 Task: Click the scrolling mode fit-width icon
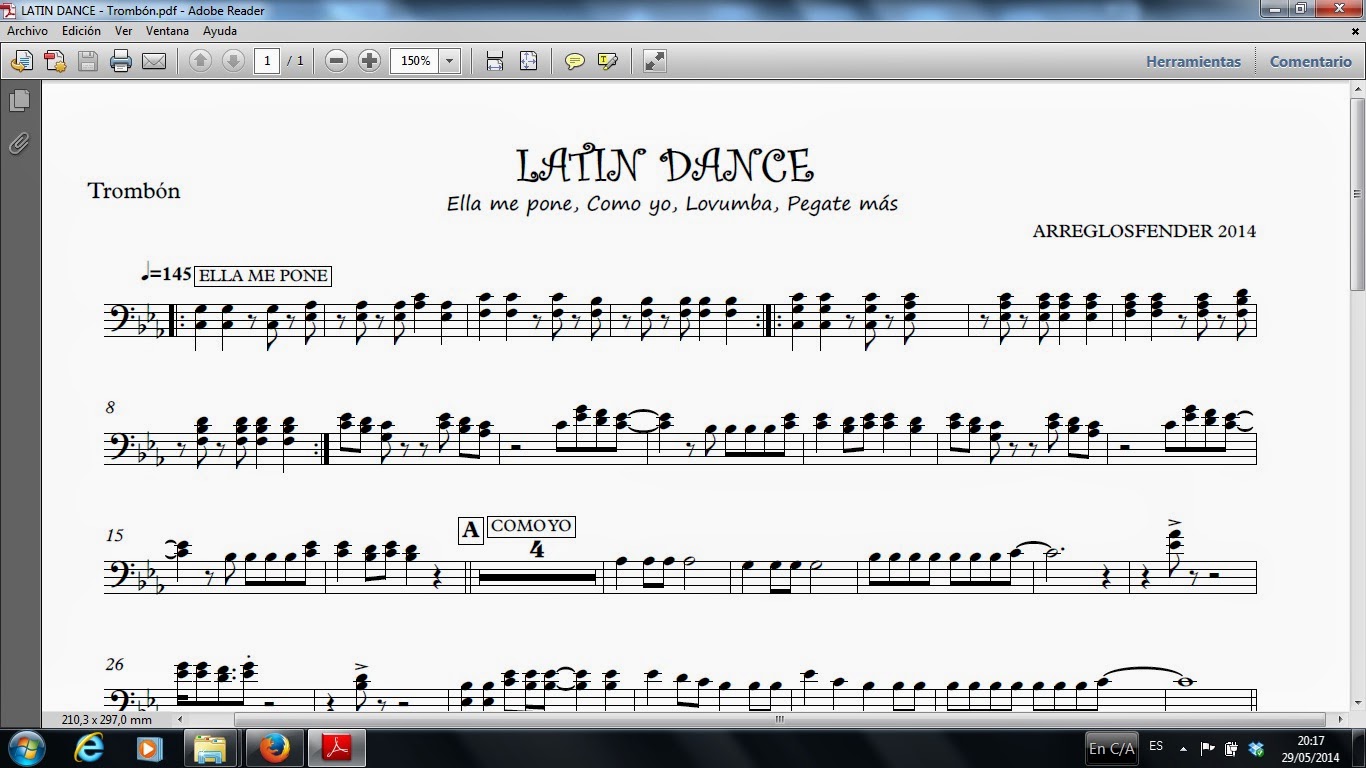pyautogui.click(x=494, y=61)
